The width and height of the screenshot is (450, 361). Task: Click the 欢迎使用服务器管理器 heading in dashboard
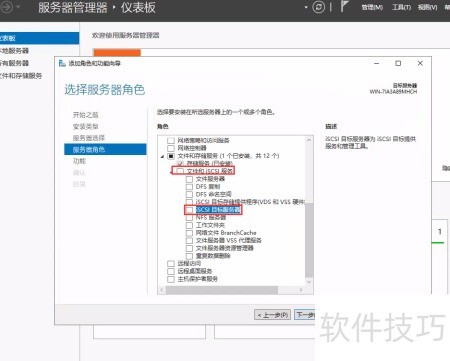pos(126,35)
